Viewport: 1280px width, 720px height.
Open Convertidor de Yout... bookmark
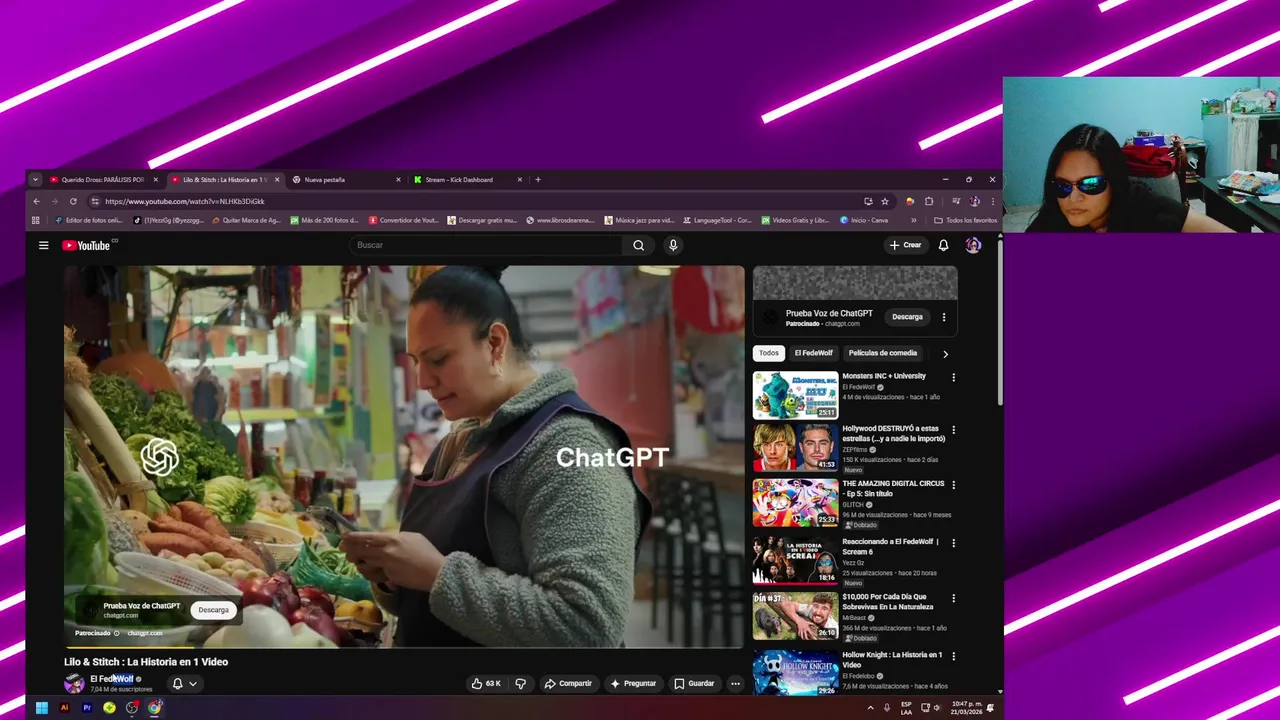404,220
